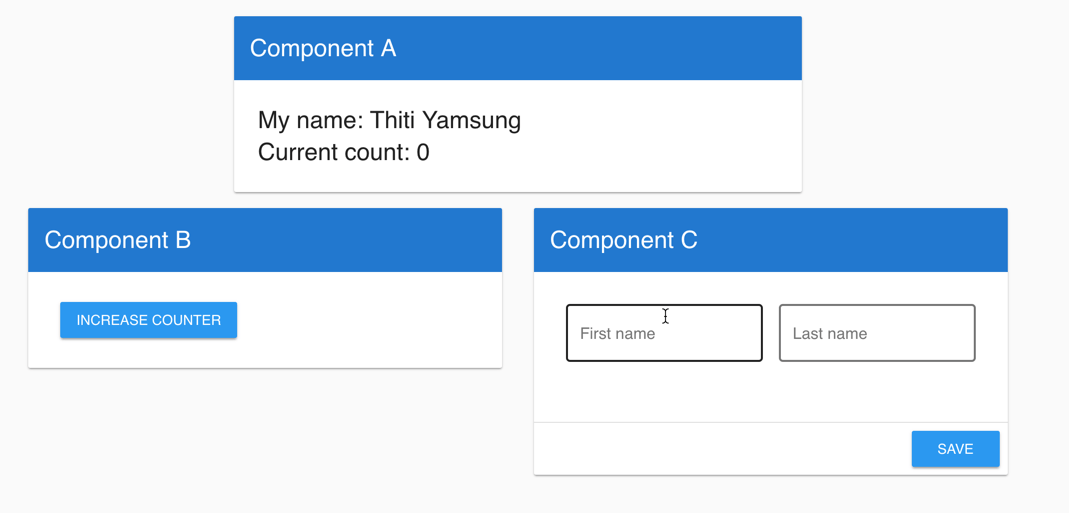The height and width of the screenshot is (513, 1069).
Task: Click the footer area left of SAVE
Action: [720, 449]
